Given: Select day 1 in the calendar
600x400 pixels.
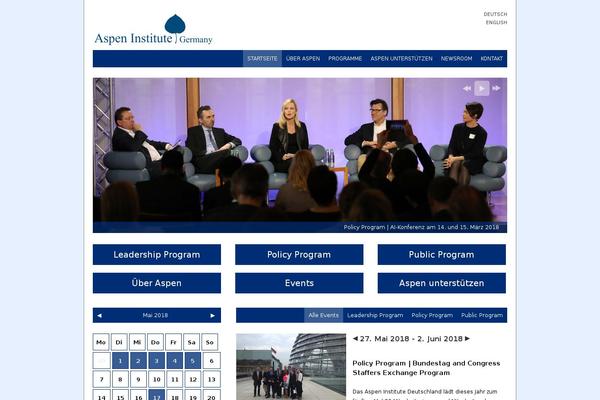Looking at the screenshot, I should pos(120,361).
